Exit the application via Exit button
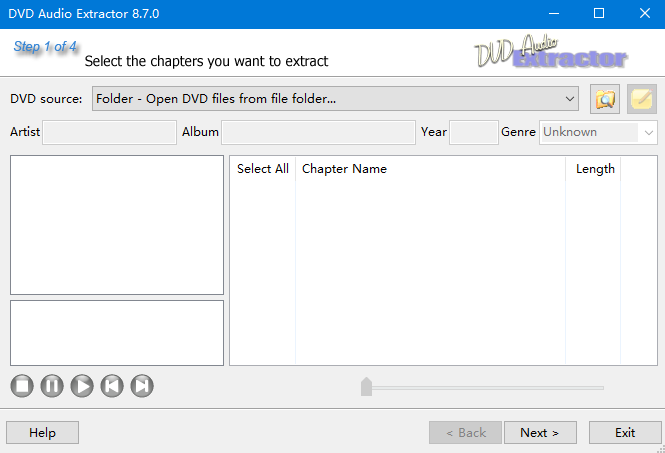 pos(625,433)
